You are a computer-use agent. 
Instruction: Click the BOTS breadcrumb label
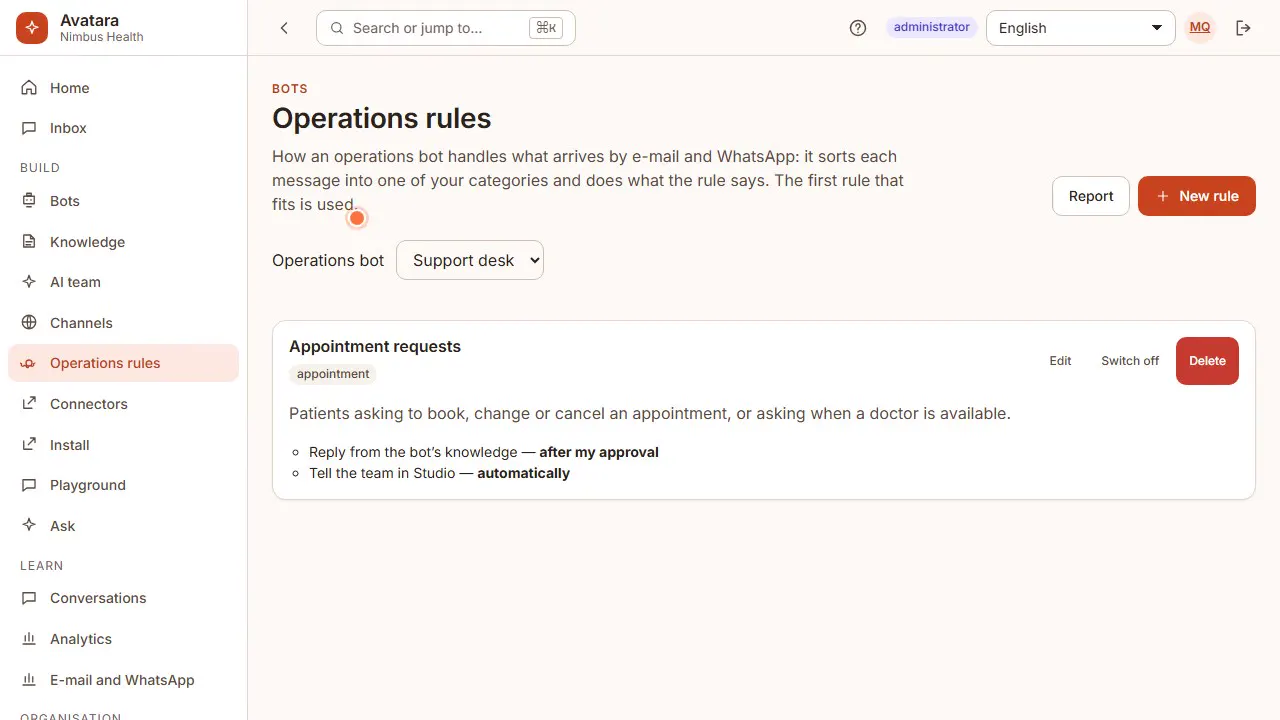(x=290, y=89)
